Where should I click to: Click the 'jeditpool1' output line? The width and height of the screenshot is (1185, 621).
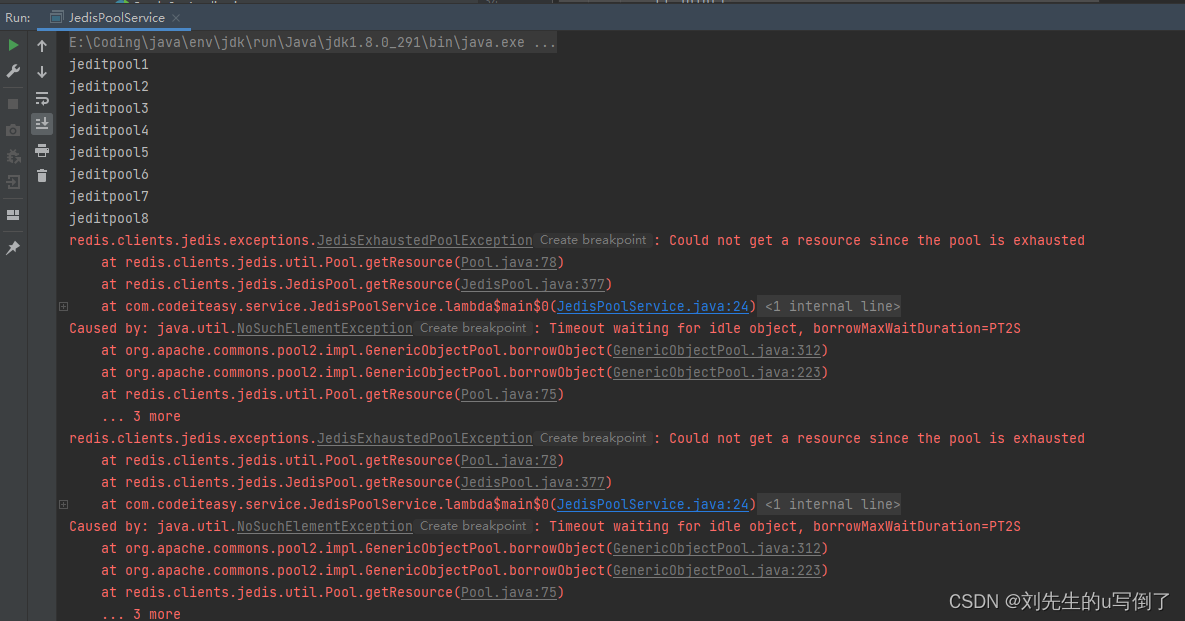[109, 64]
